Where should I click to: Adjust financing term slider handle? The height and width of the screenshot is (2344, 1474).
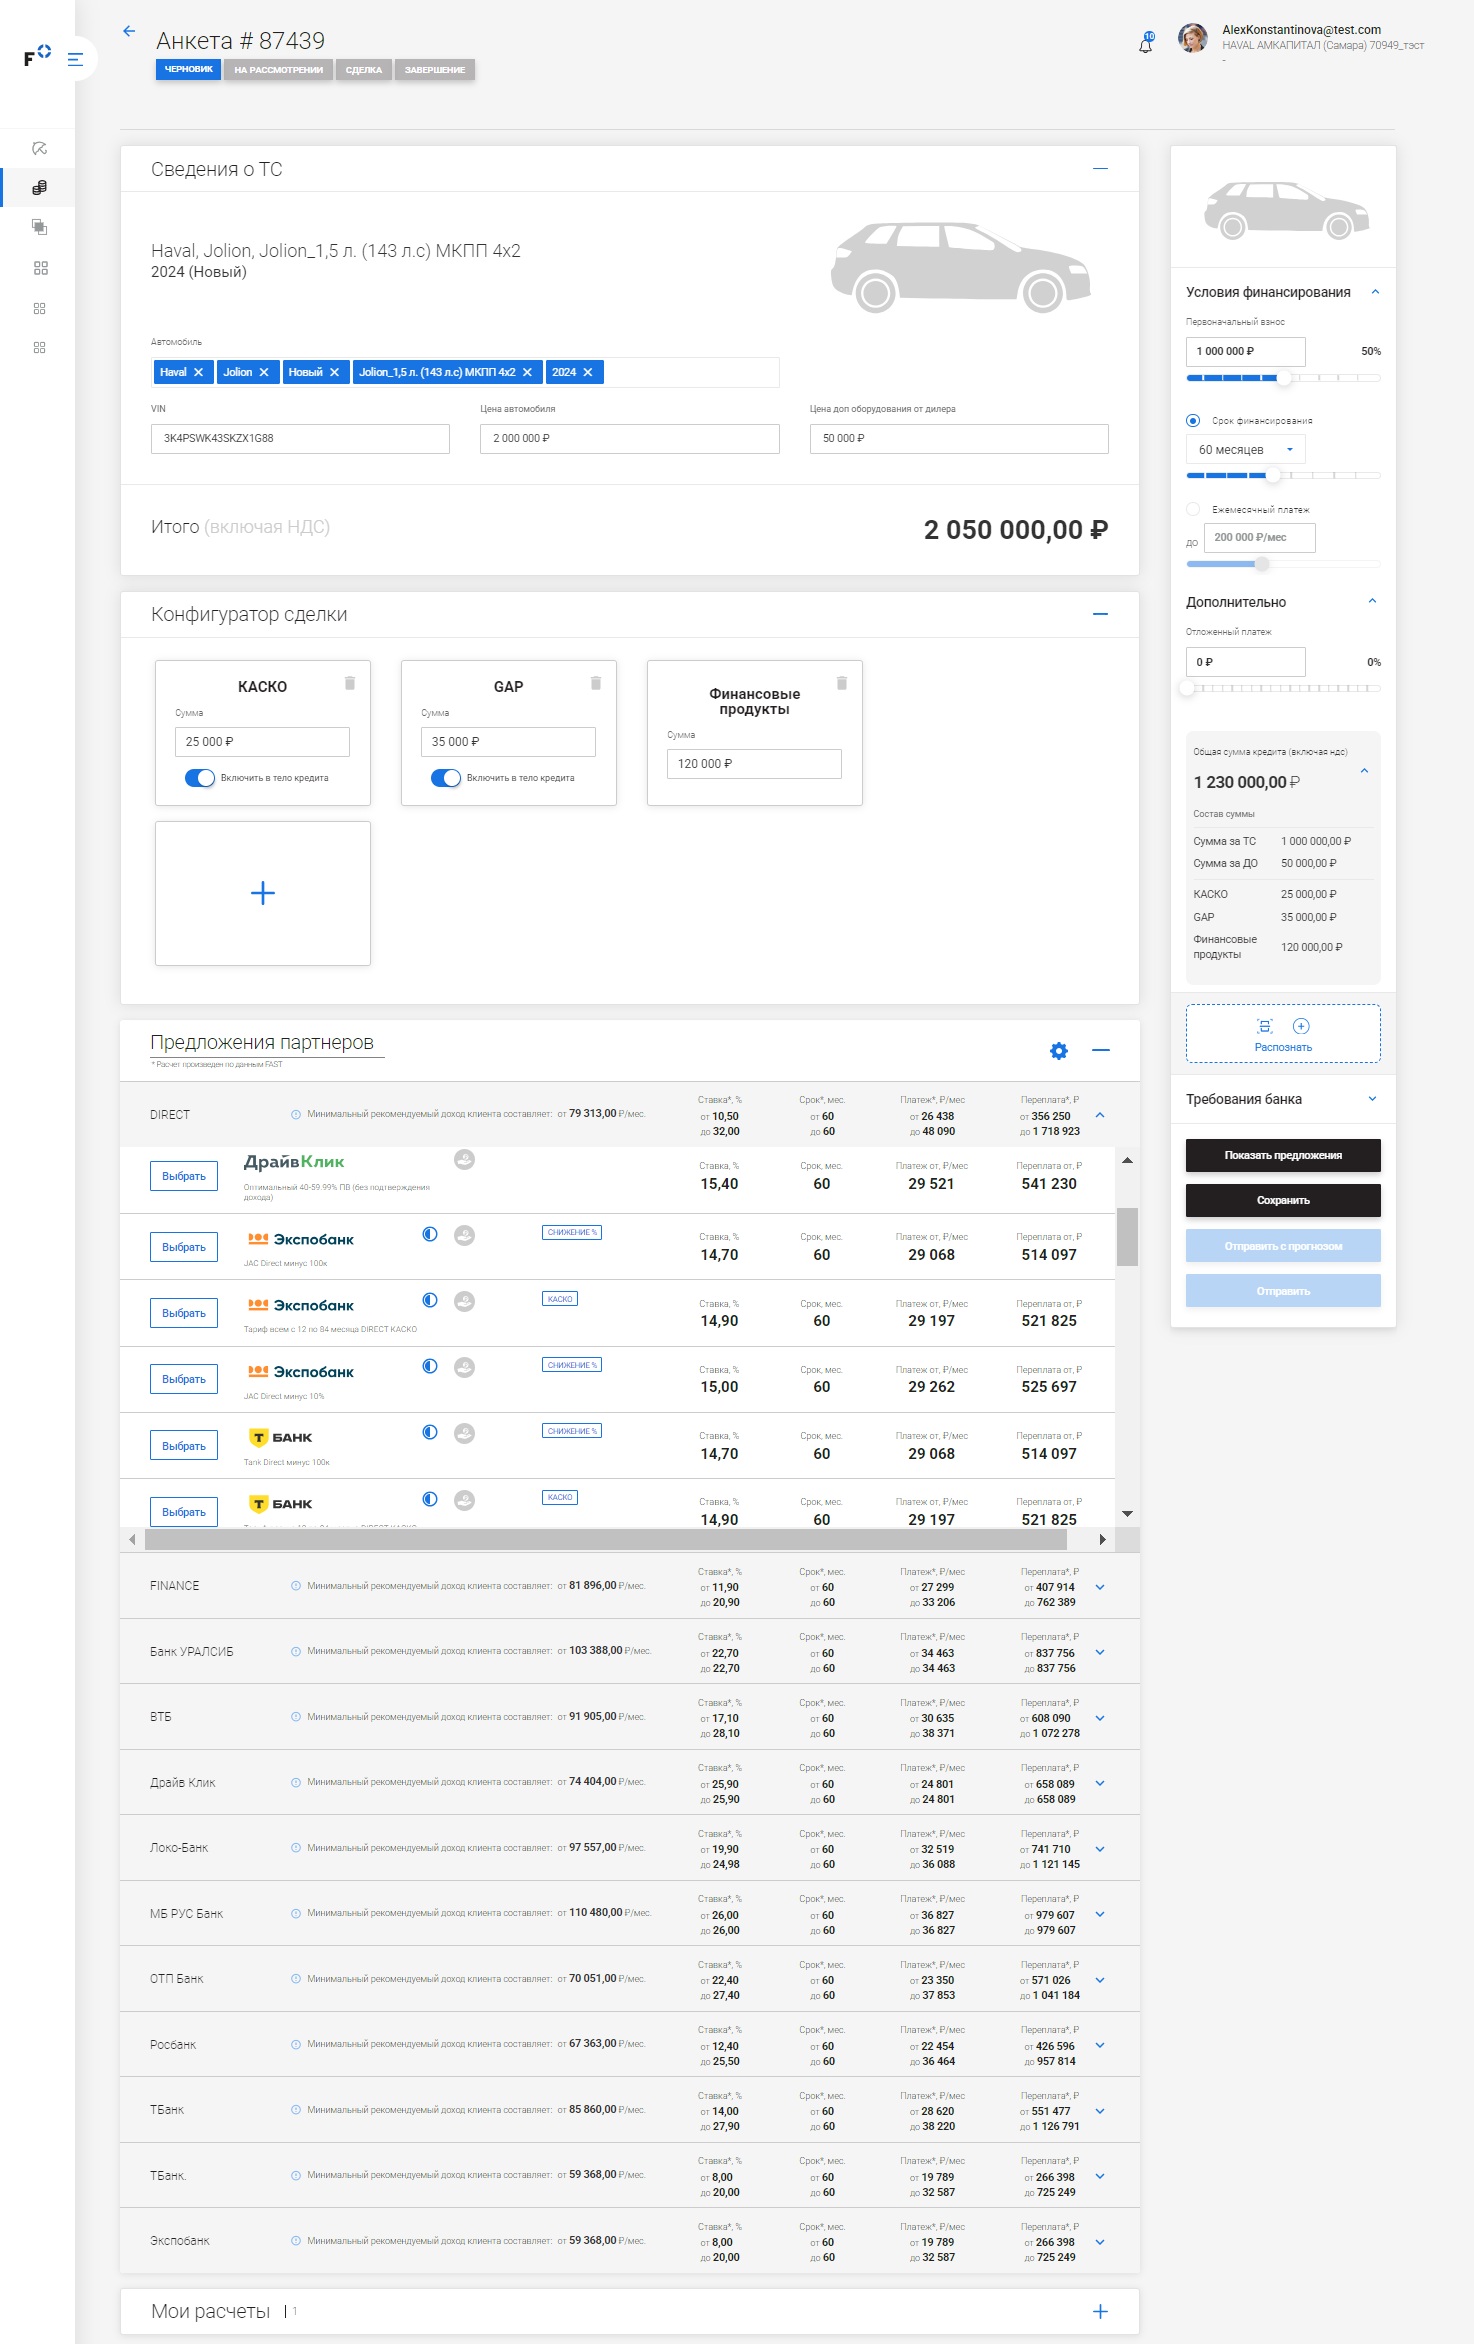(x=1273, y=476)
